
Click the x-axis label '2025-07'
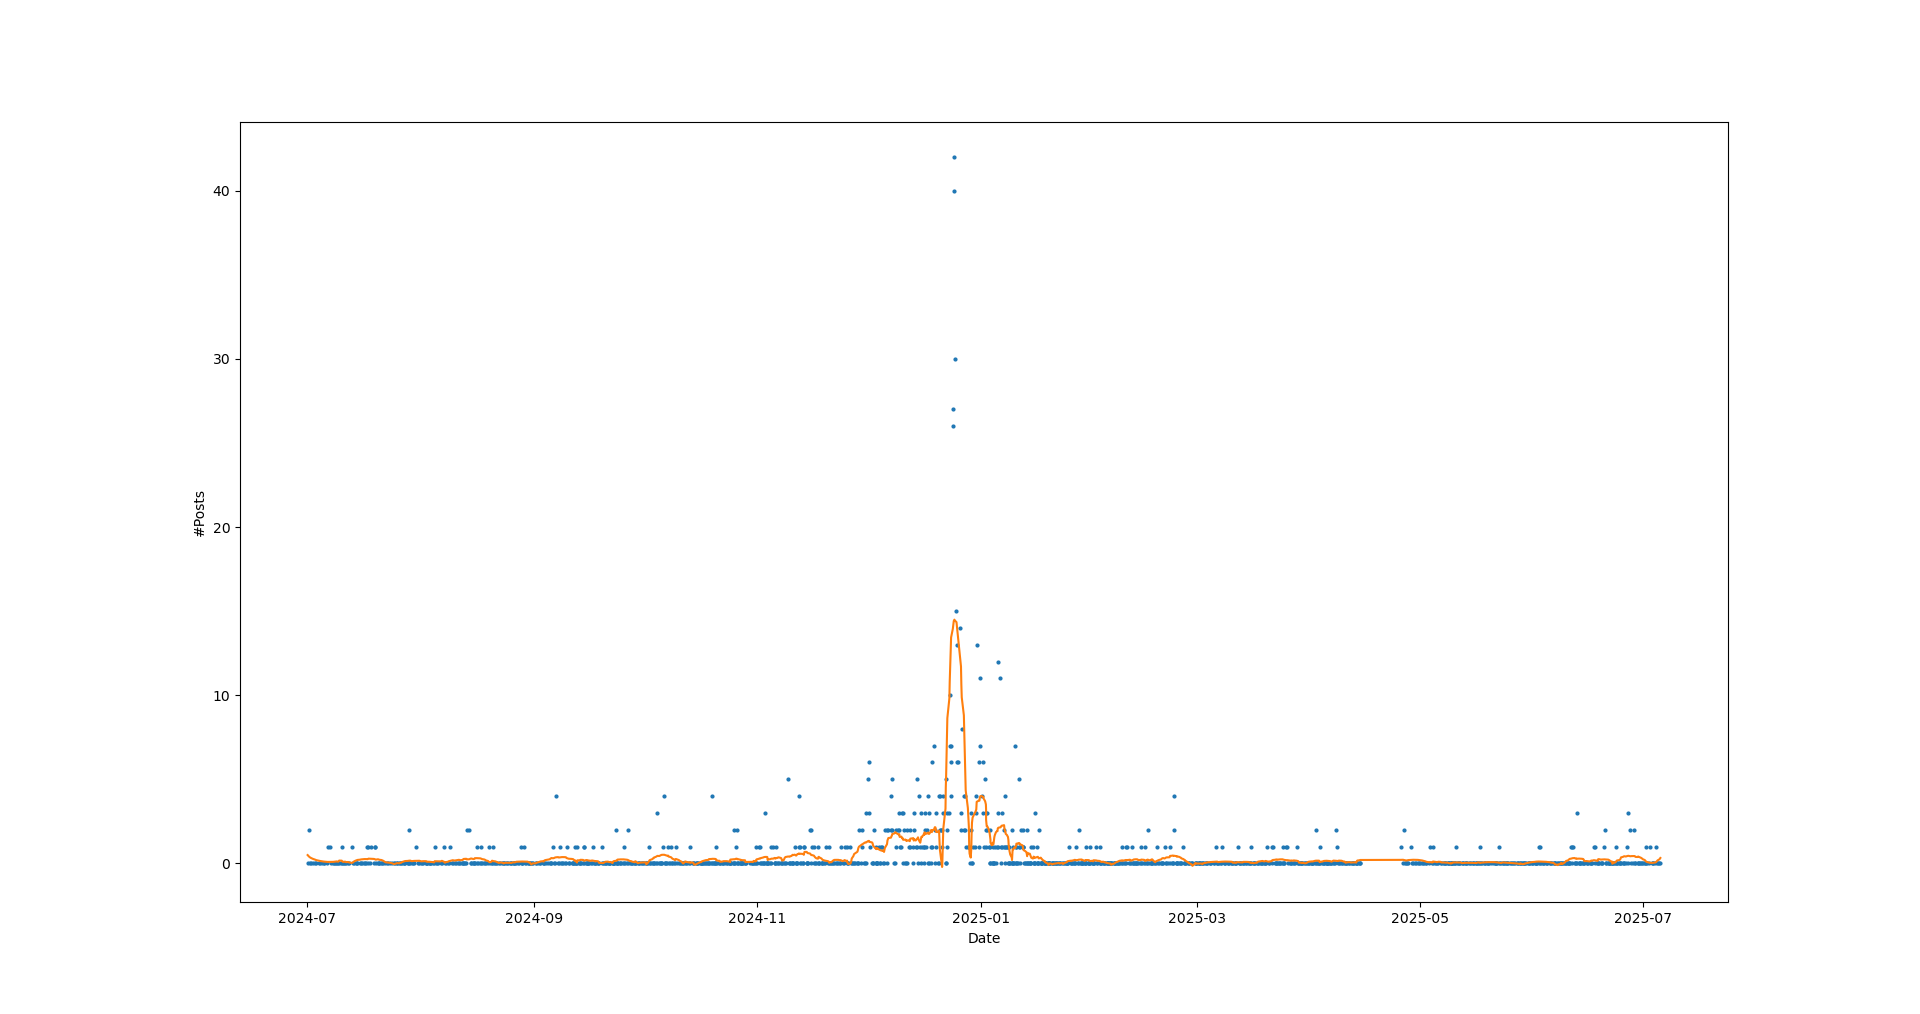[x=1643, y=917]
